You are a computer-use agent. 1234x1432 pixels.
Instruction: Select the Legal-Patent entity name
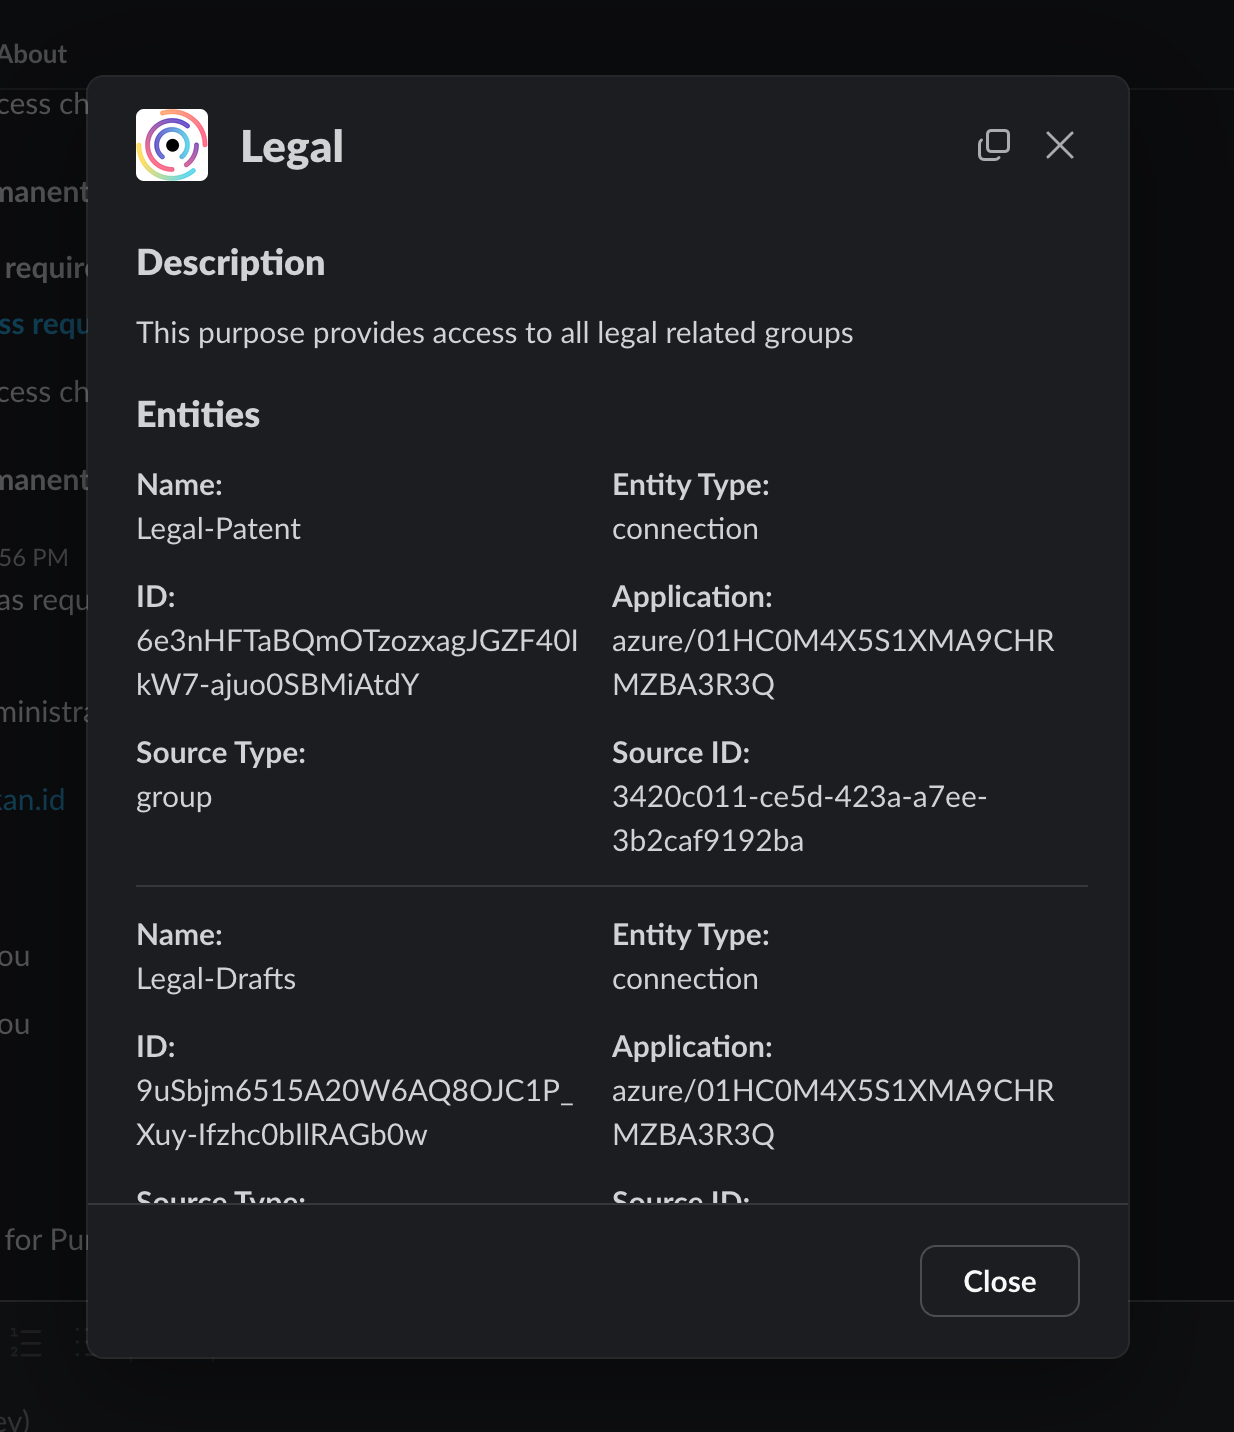218,529
